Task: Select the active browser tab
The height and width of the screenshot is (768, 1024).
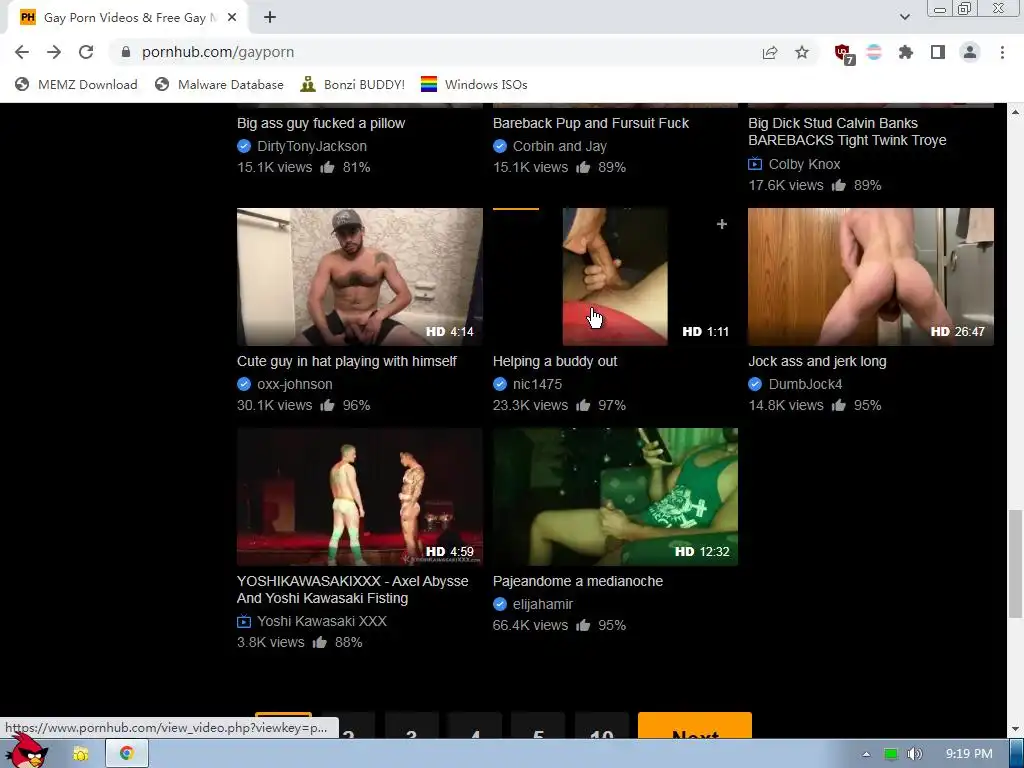Action: (128, 18)
